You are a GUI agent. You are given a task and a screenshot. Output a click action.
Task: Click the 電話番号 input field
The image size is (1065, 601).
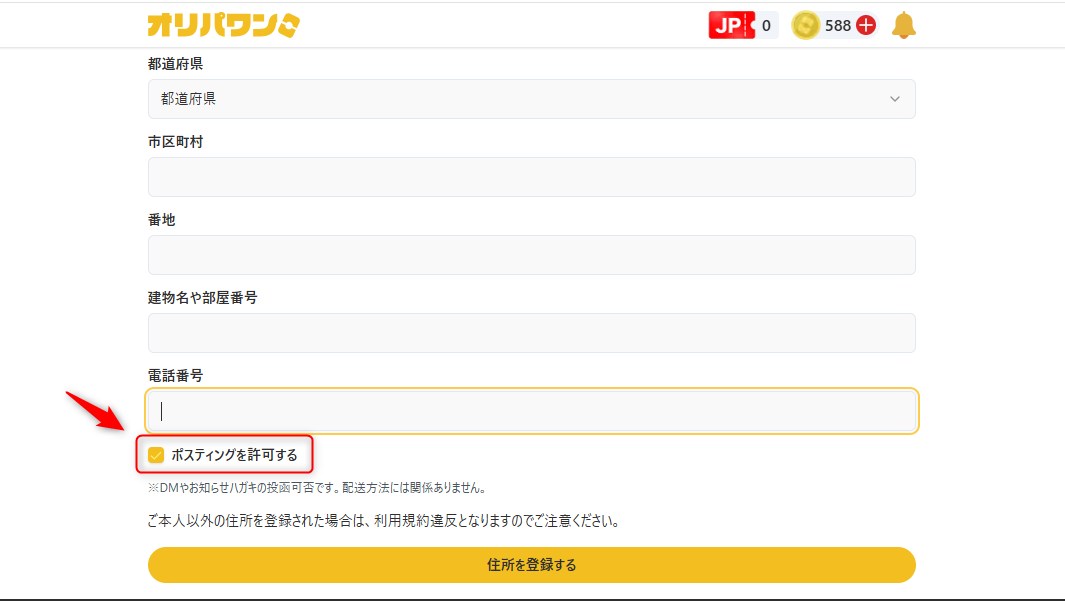(x=531, y=411)
